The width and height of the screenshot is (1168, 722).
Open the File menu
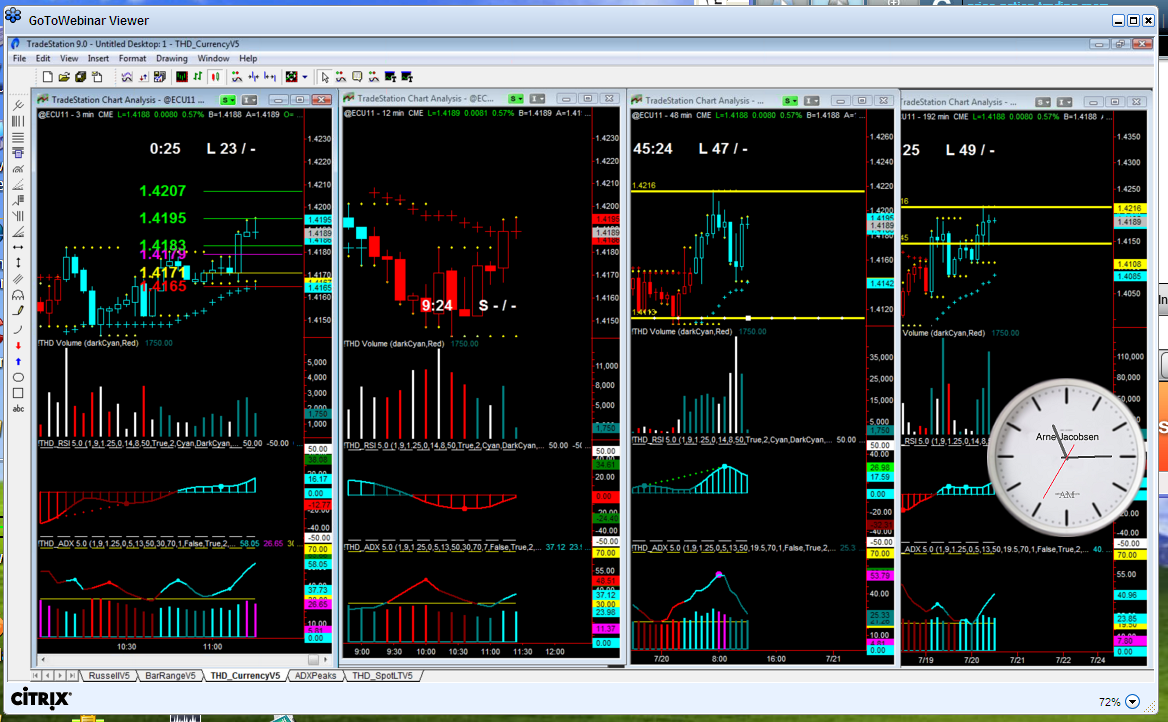(19, 58)
